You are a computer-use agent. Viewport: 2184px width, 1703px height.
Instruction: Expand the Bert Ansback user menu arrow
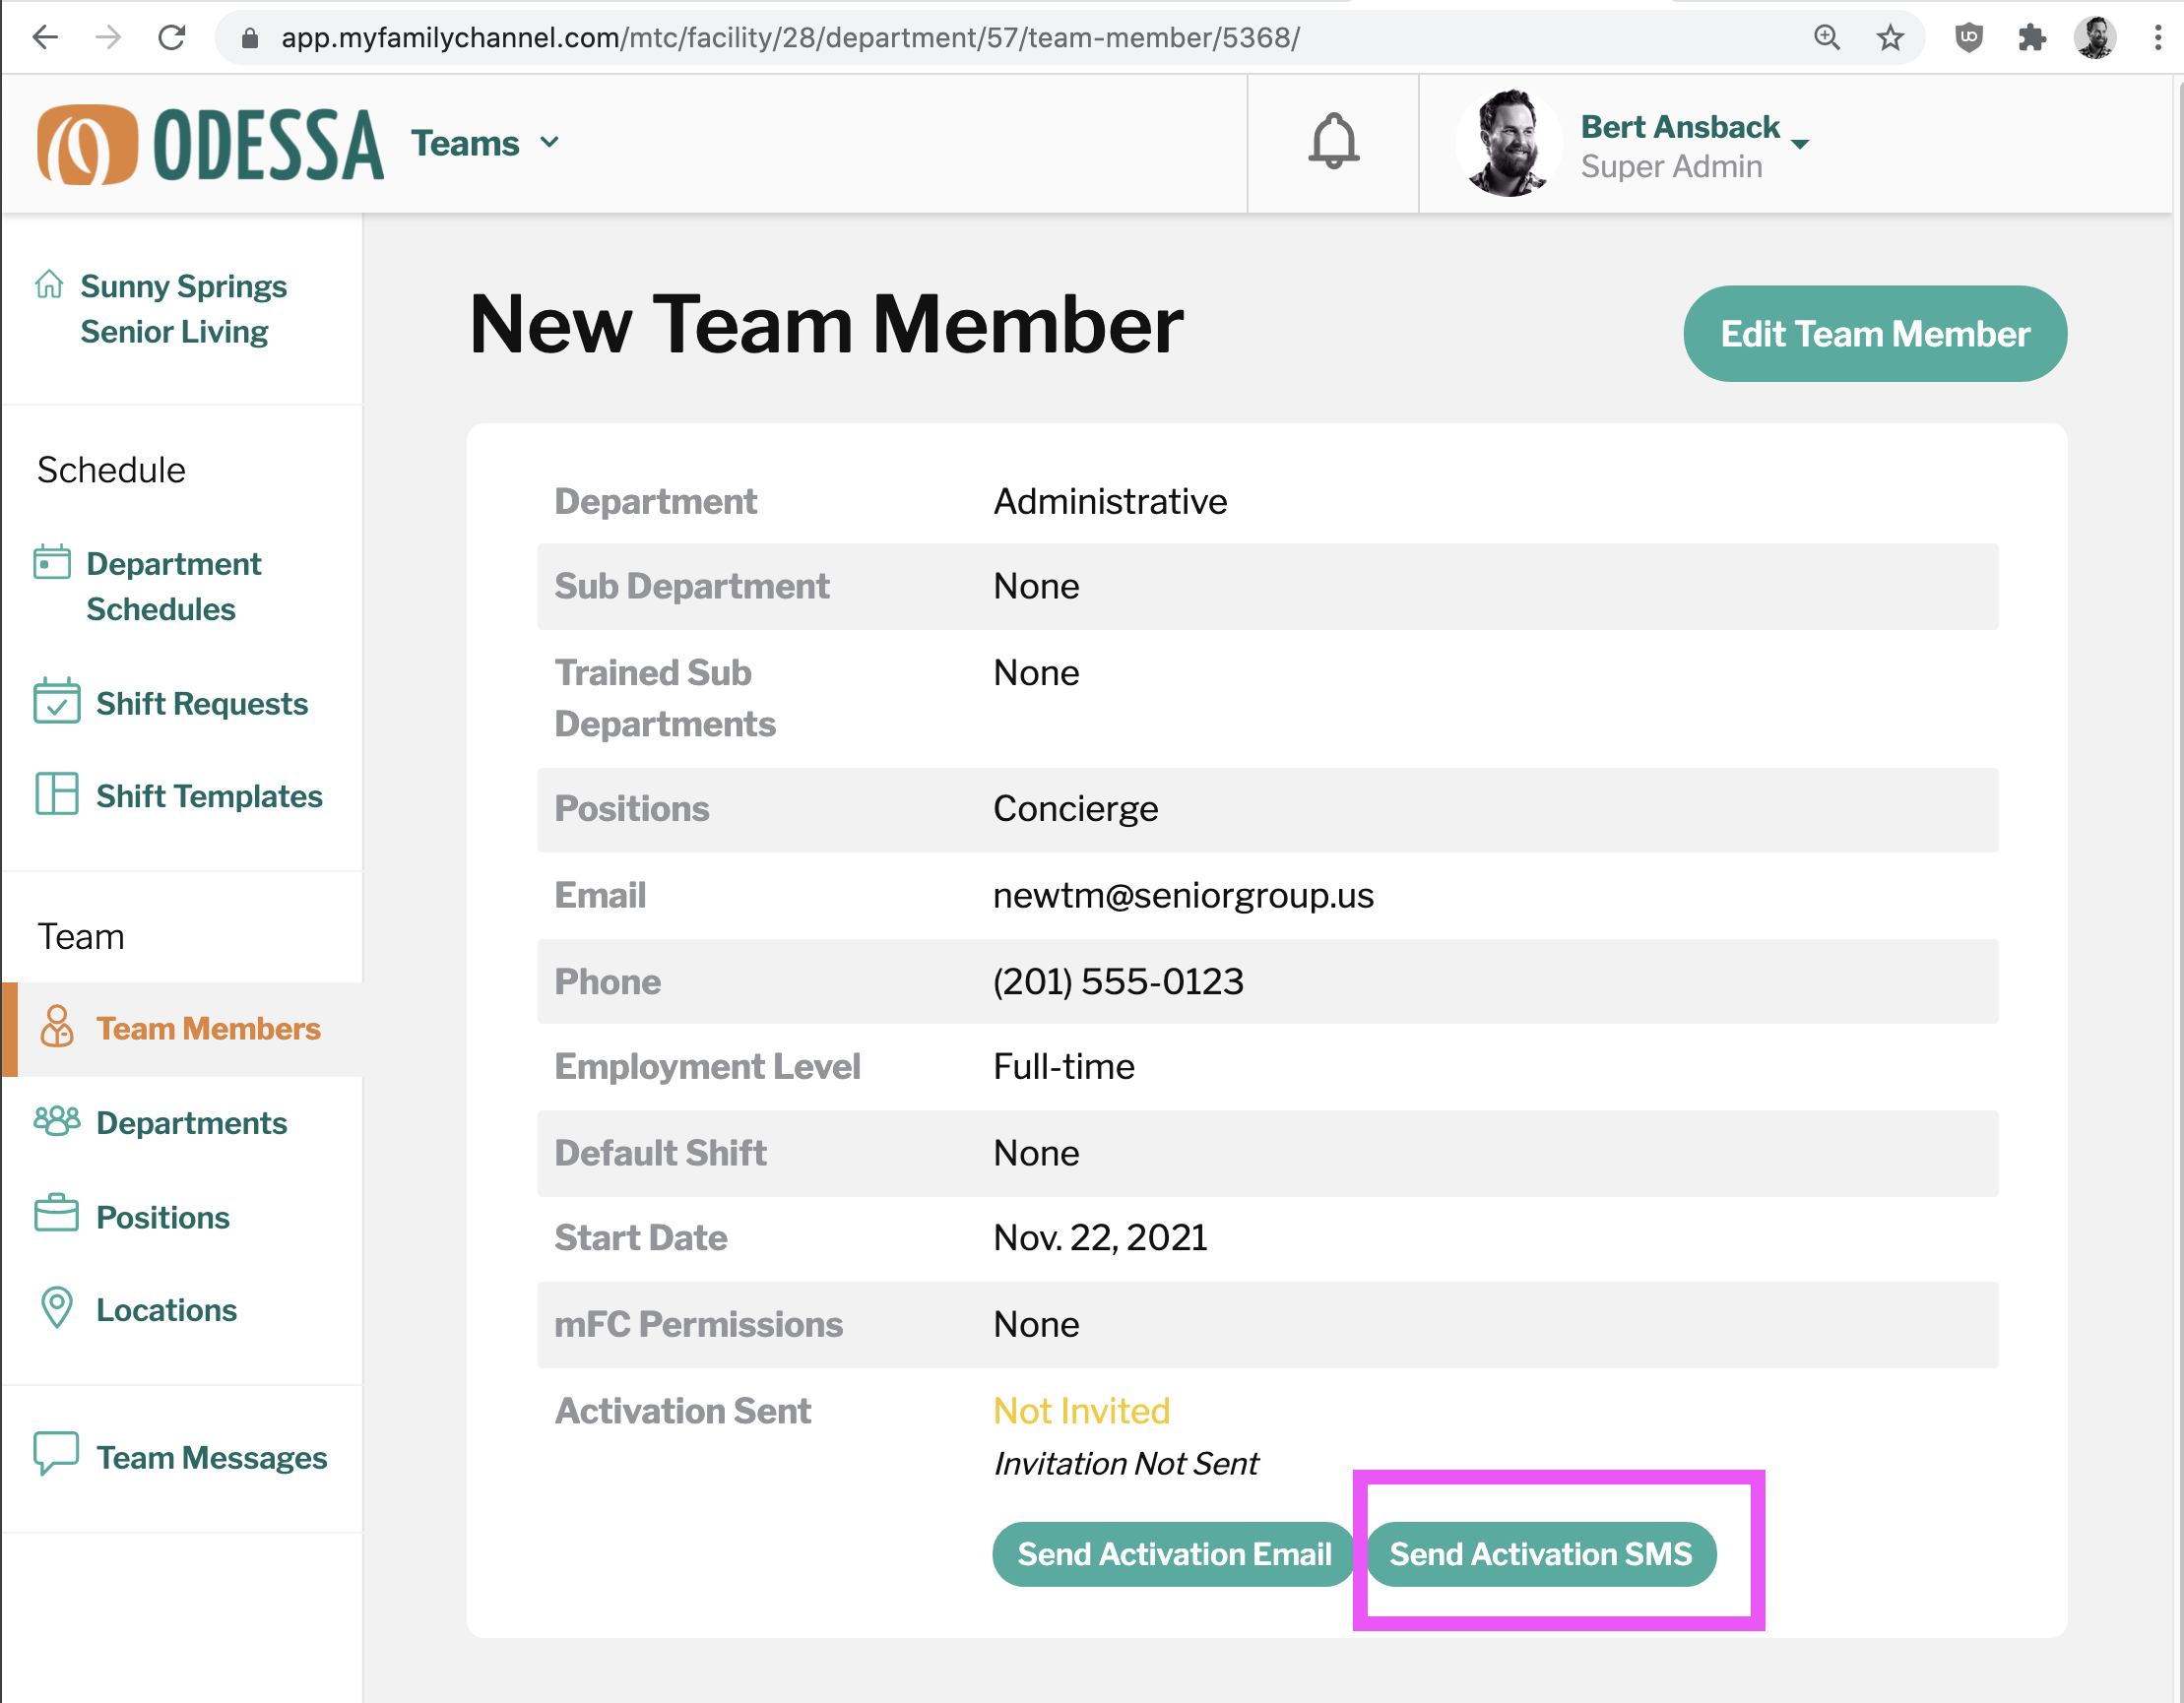(1801, 144)
